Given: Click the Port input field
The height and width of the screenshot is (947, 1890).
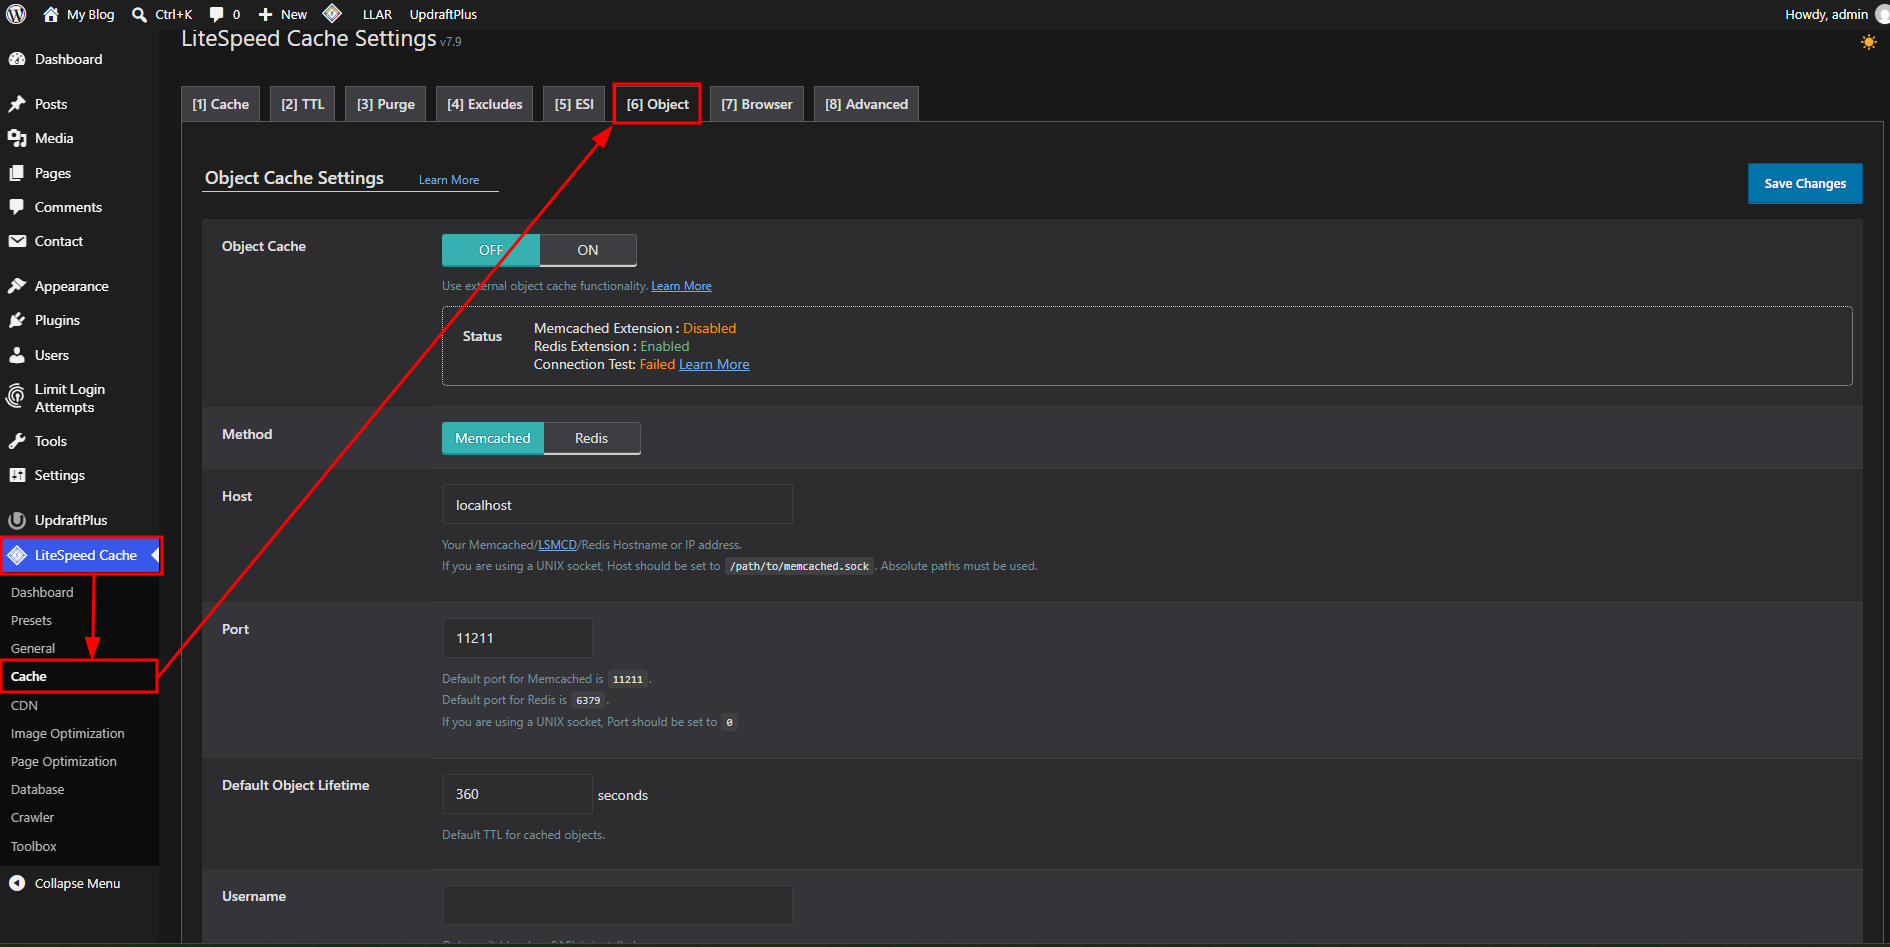Looking at the screenshot, I should [518, 638].
